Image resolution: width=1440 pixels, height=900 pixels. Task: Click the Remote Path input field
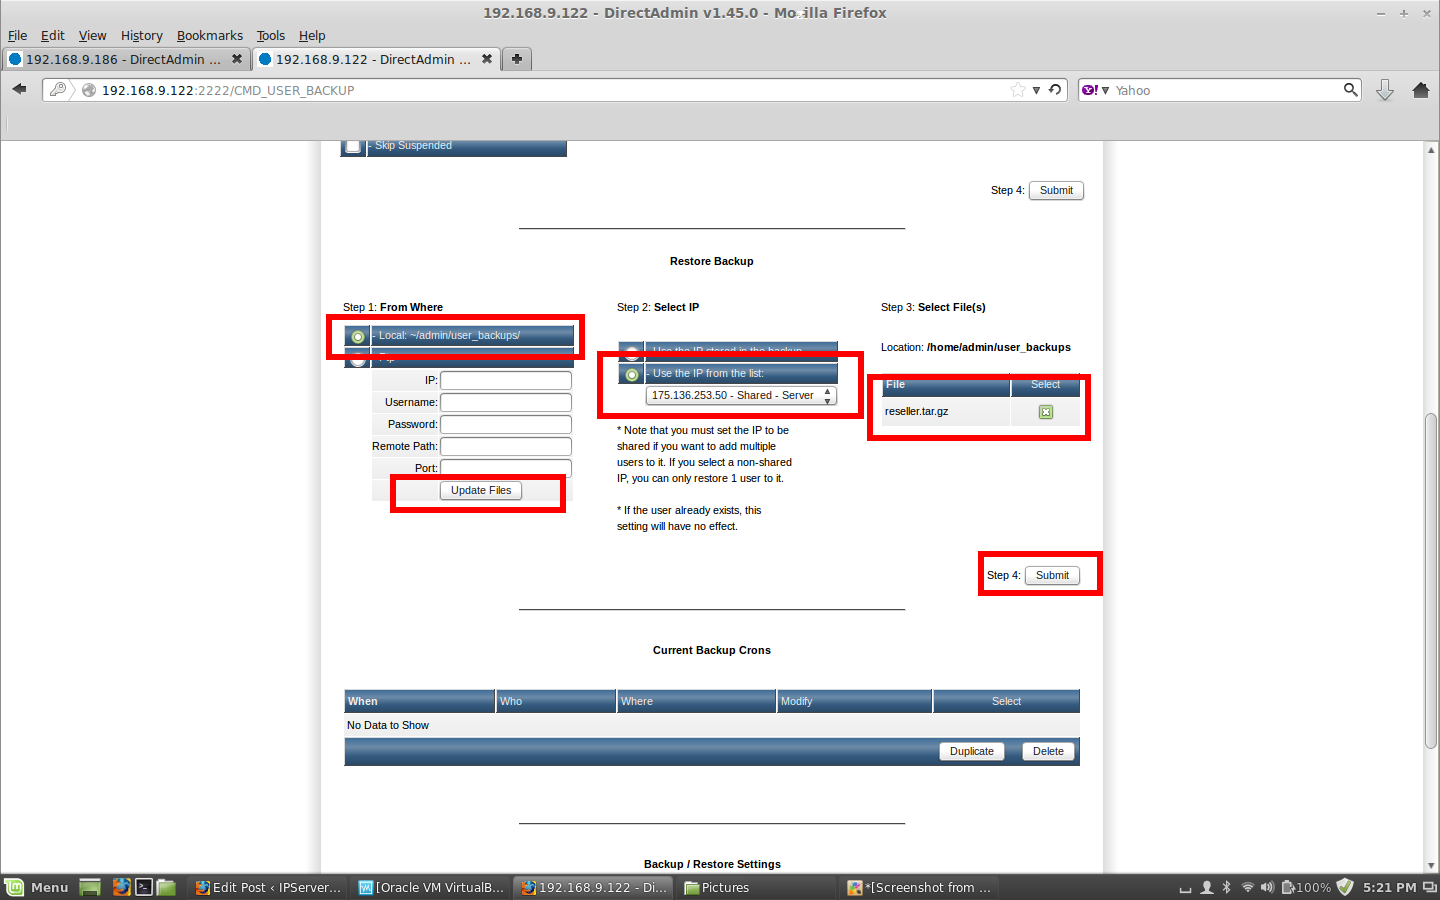point(506,446)
